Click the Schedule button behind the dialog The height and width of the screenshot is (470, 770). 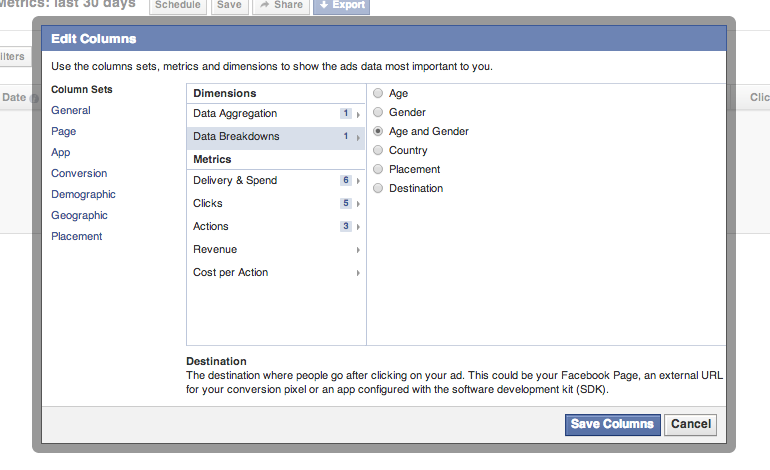click(x=178, y=5)
